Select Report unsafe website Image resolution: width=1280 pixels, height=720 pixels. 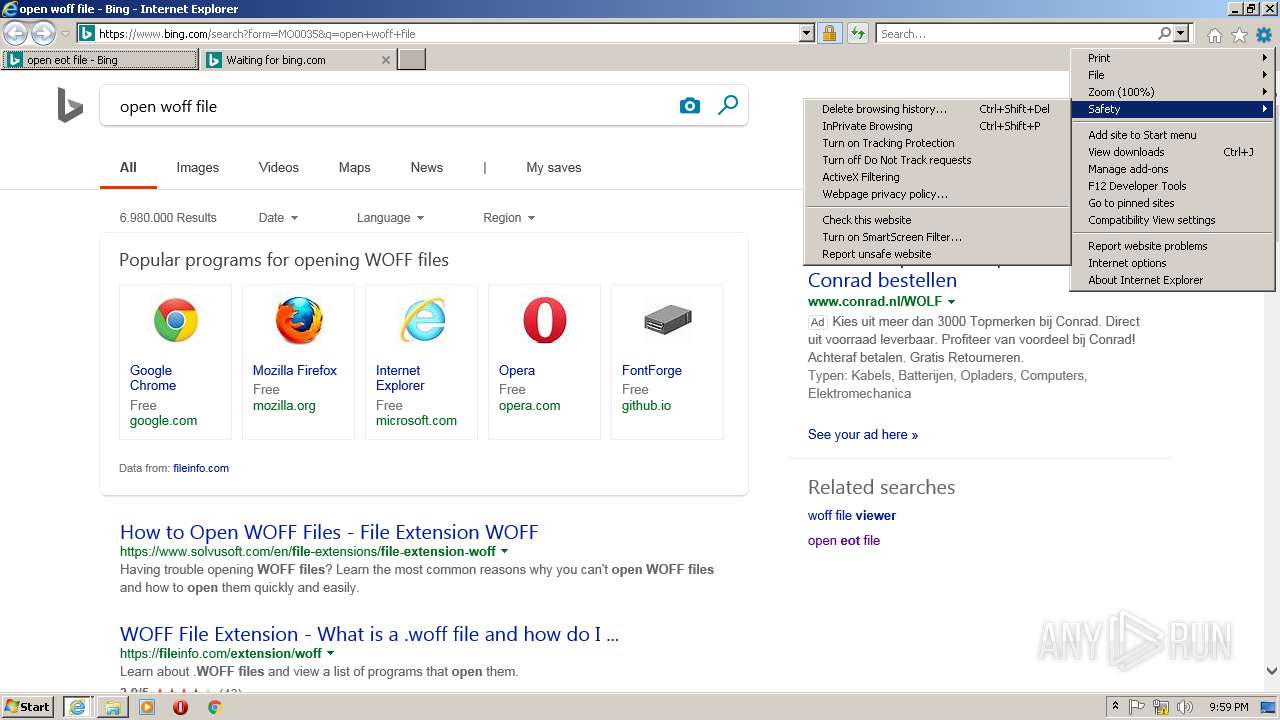[937, 254]
